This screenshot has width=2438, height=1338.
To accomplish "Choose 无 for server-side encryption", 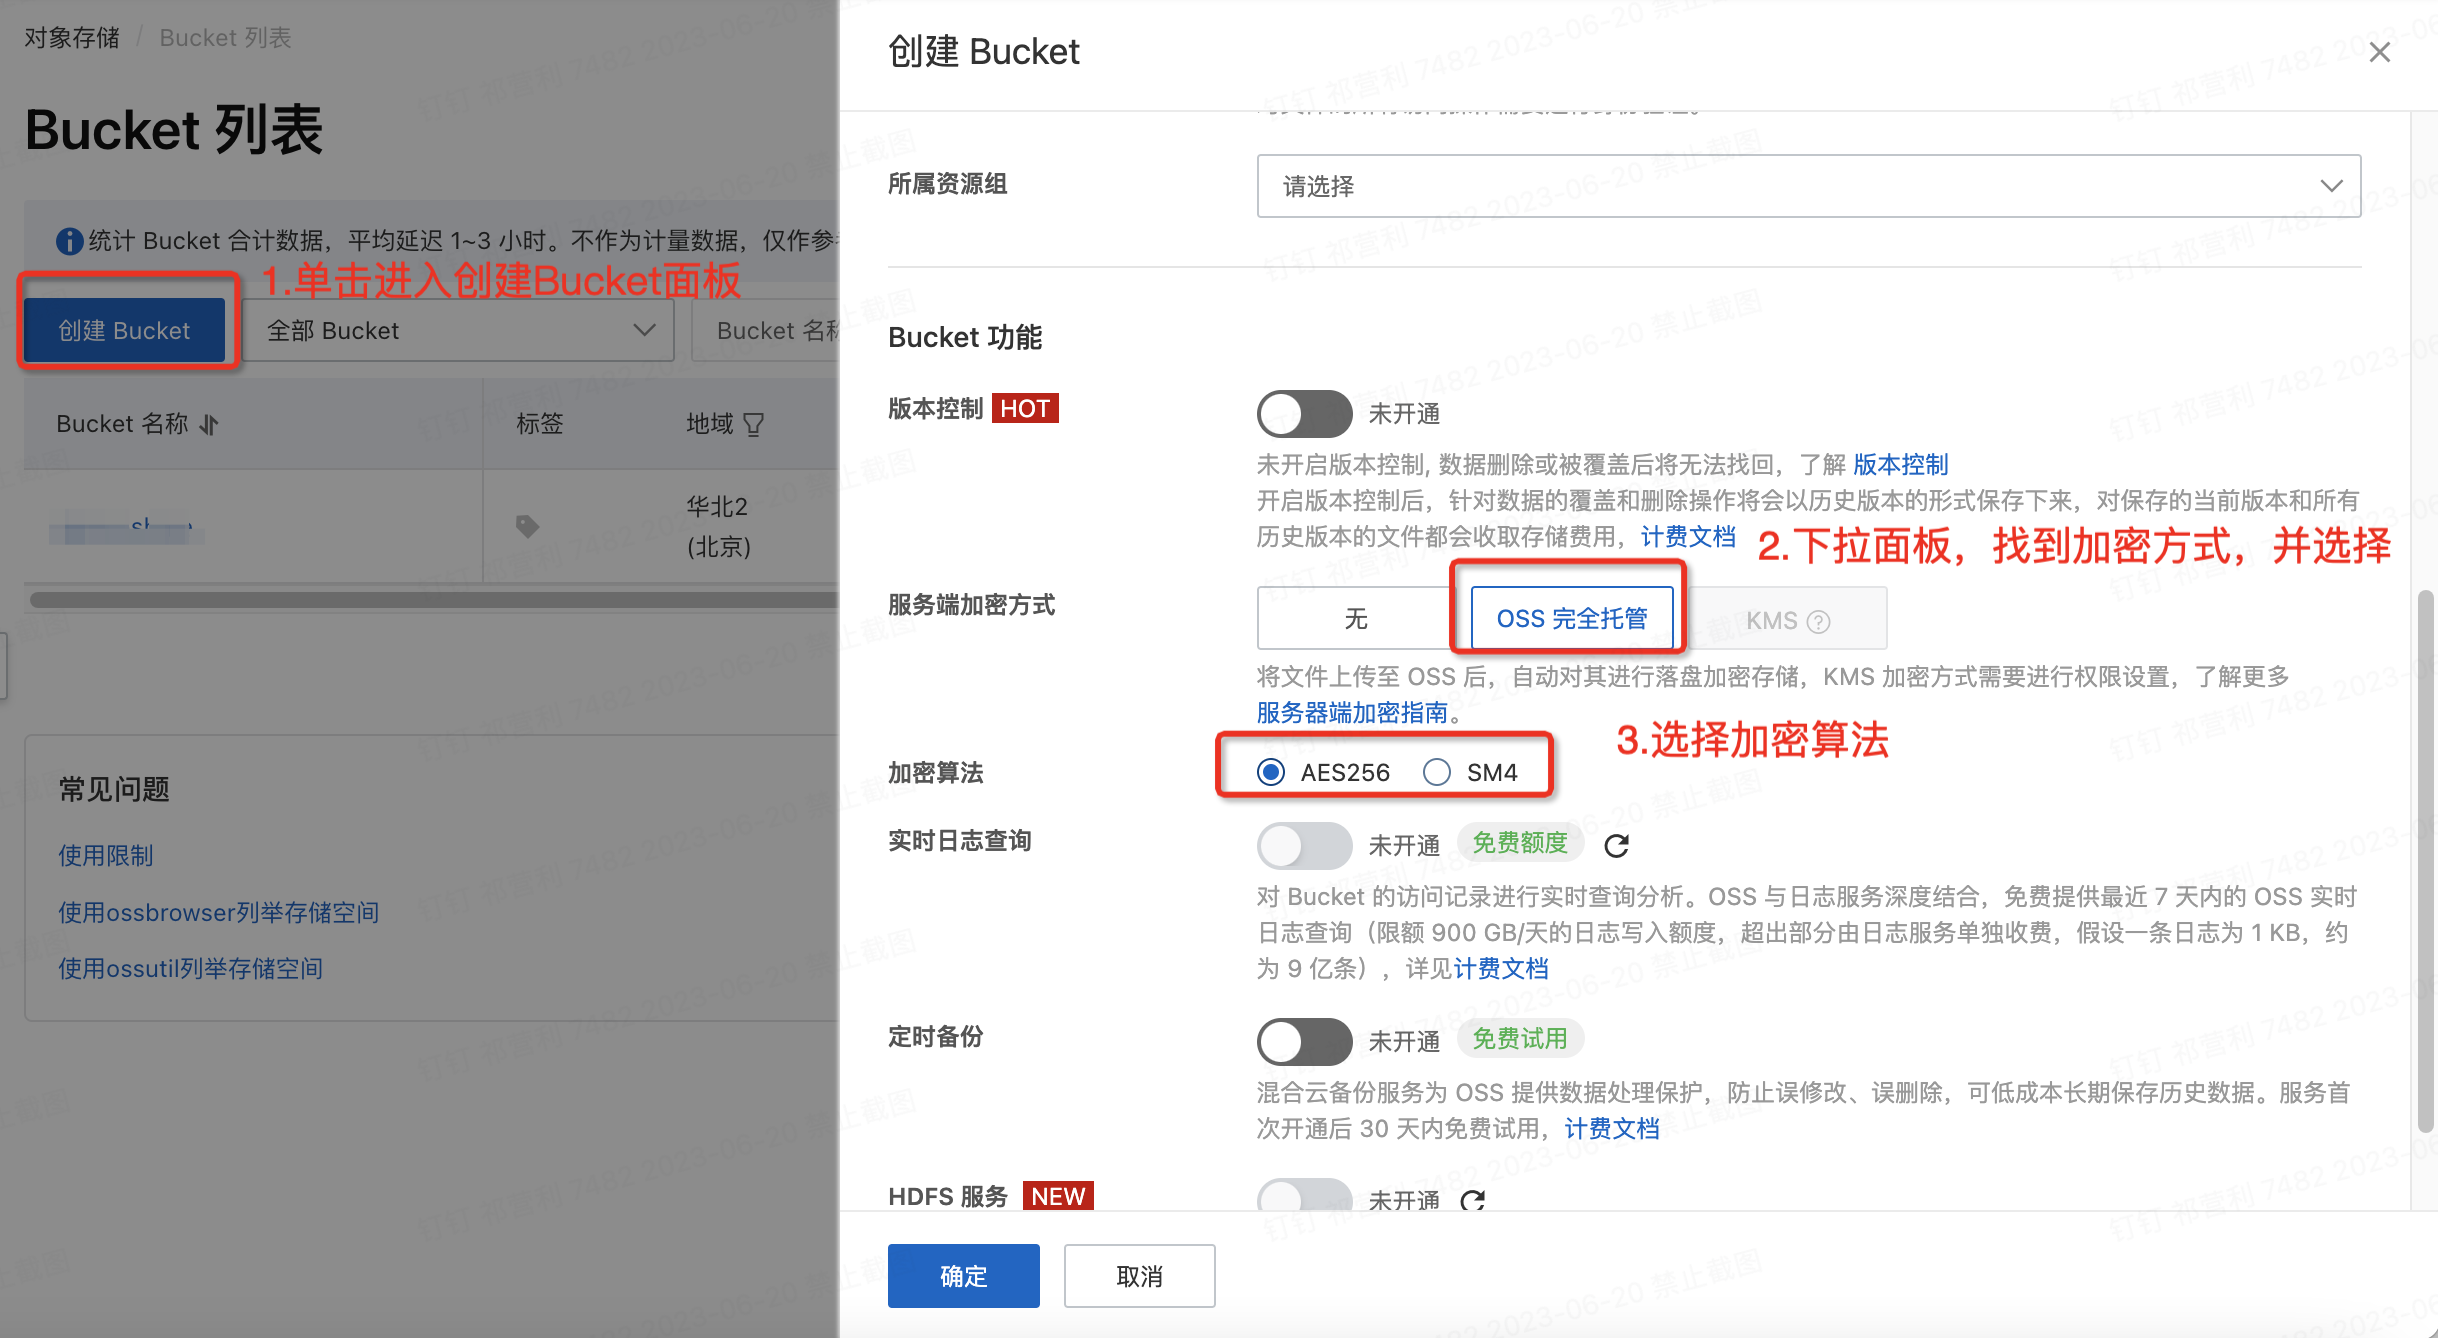I will tap(1355, 619).
